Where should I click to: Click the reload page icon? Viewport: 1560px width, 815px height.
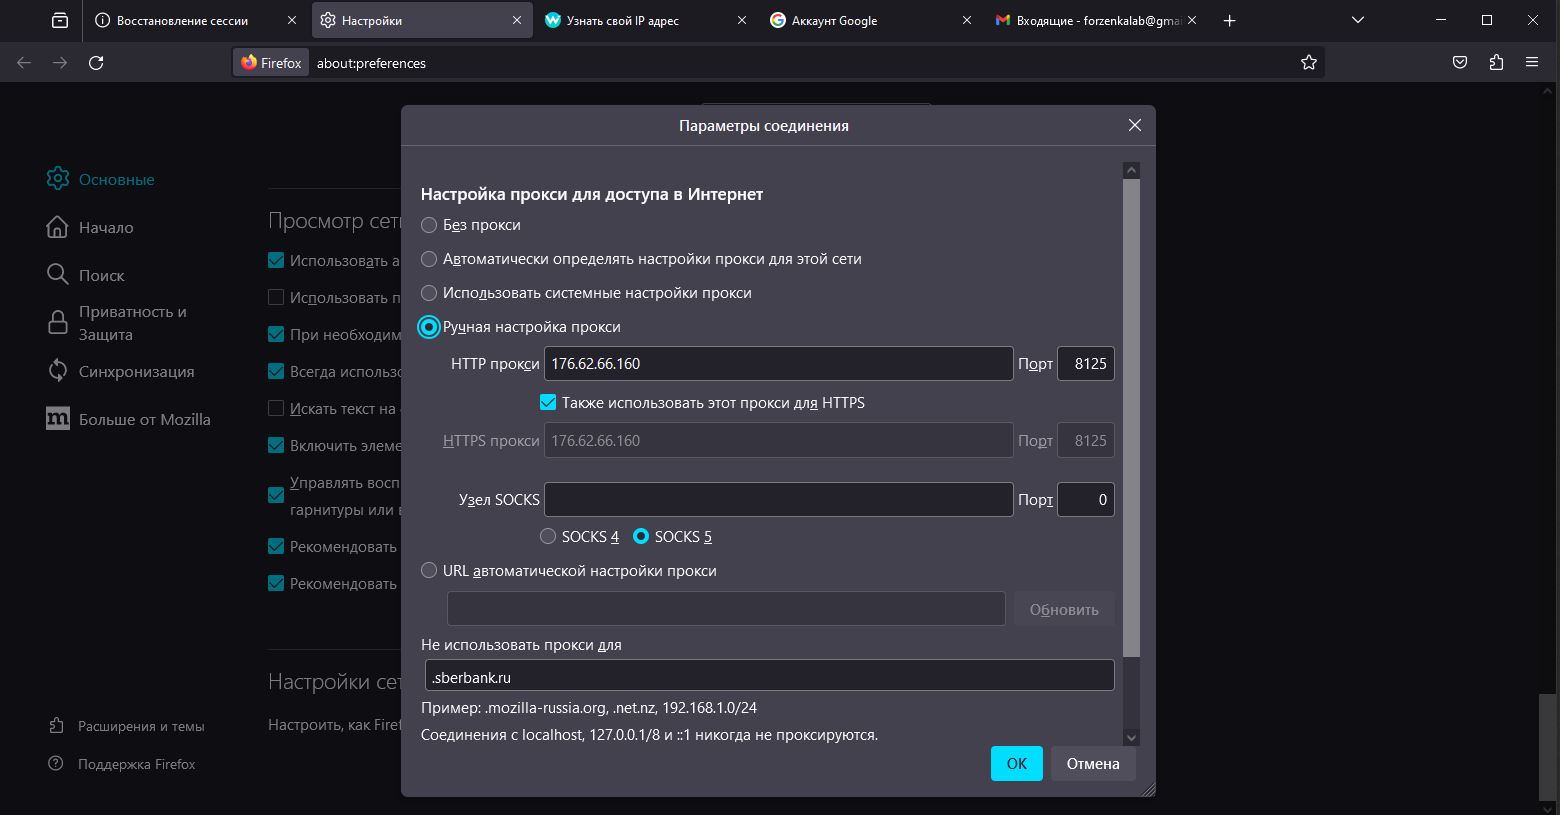(x=96, y=63)
